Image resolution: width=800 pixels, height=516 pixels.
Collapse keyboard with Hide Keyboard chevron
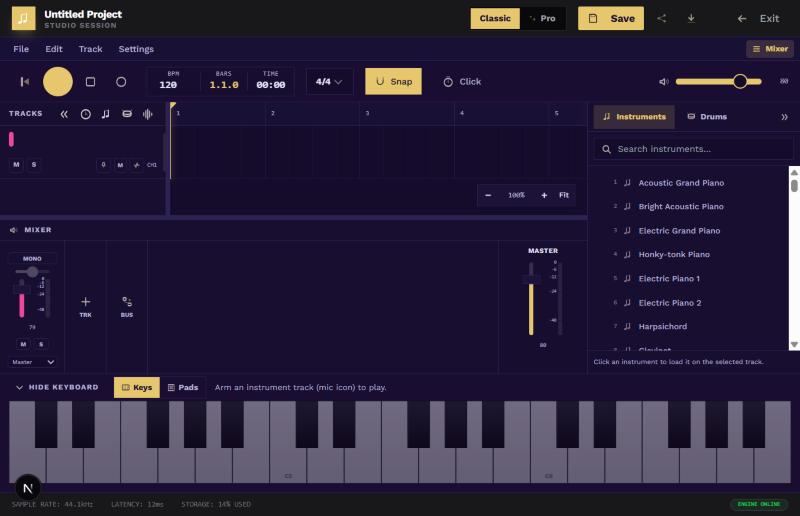19,387
